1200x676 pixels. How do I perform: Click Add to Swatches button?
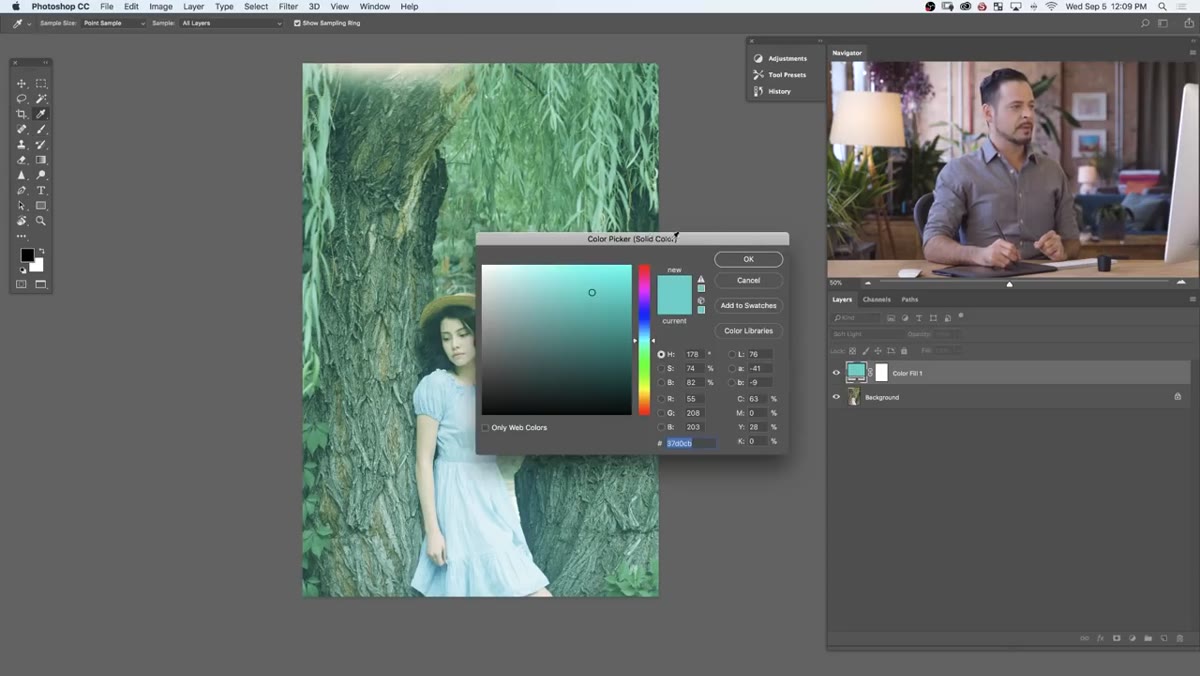748,305
